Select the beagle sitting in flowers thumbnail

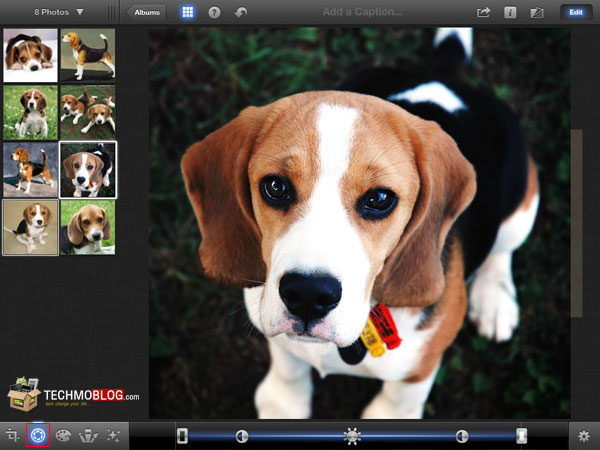[x=31, y=112]
